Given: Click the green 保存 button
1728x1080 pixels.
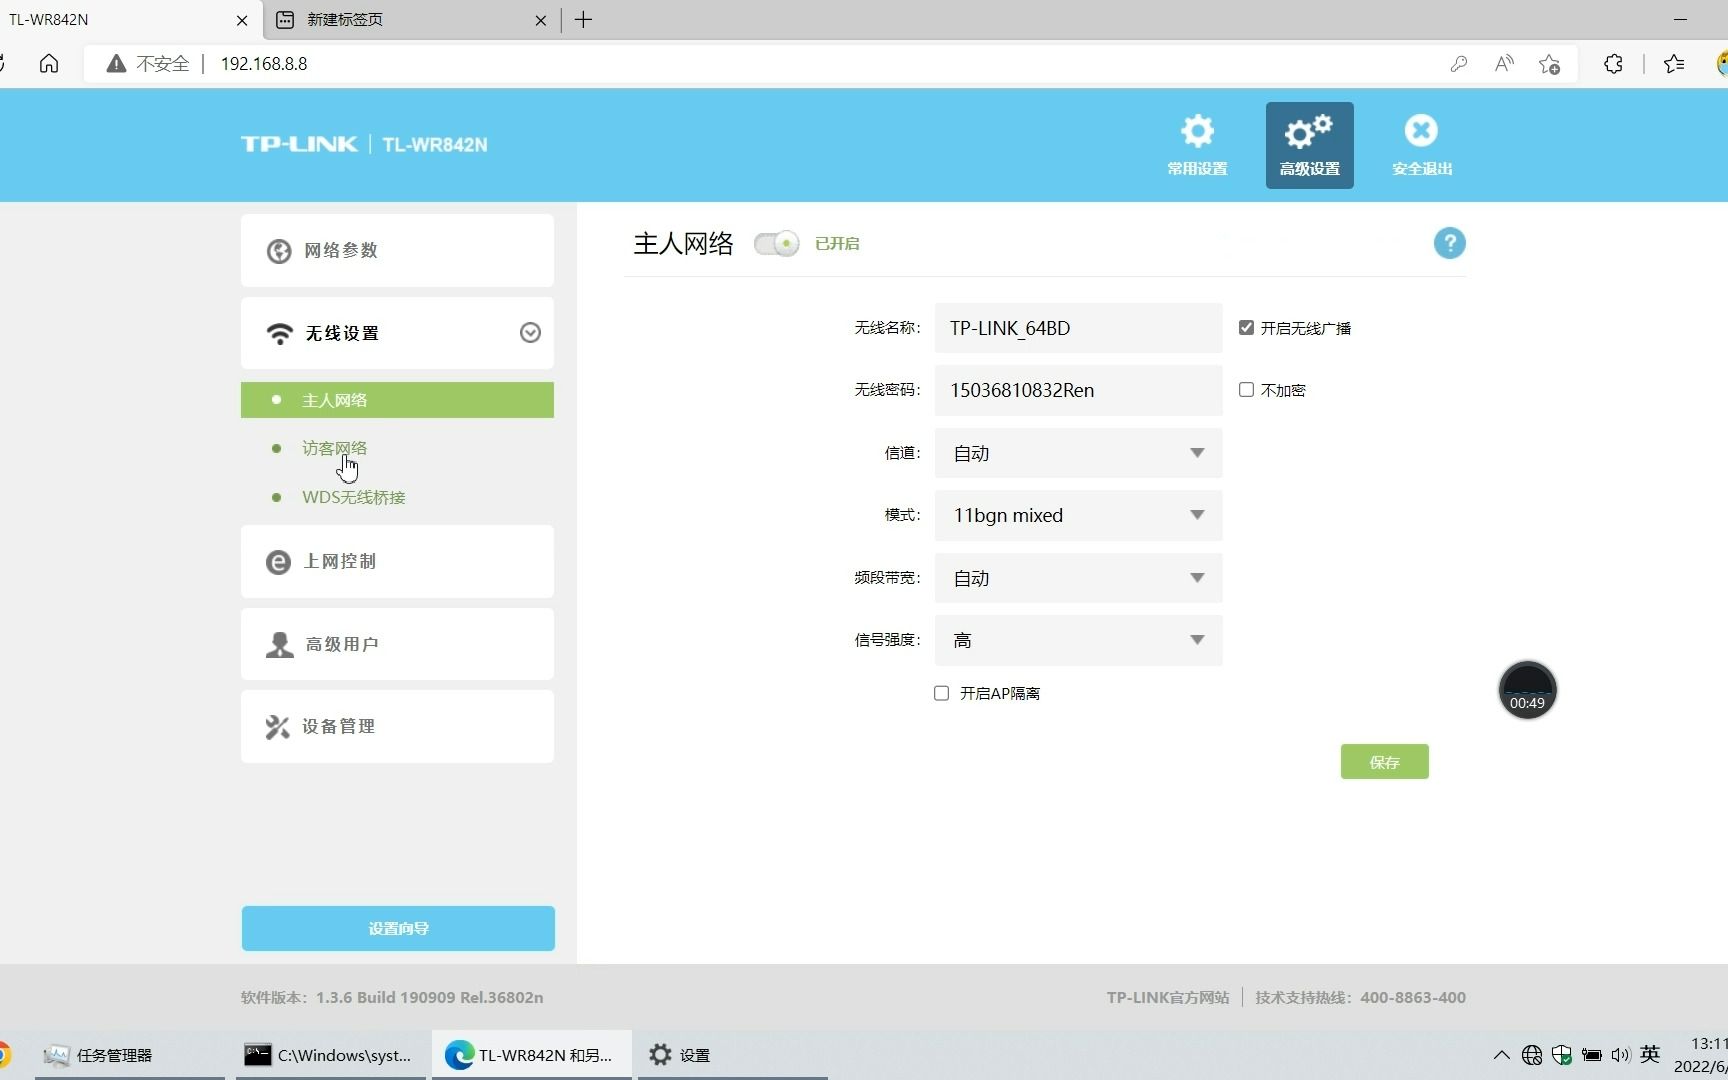Looking at the screenshot, I should click(x=1384, y=762).
